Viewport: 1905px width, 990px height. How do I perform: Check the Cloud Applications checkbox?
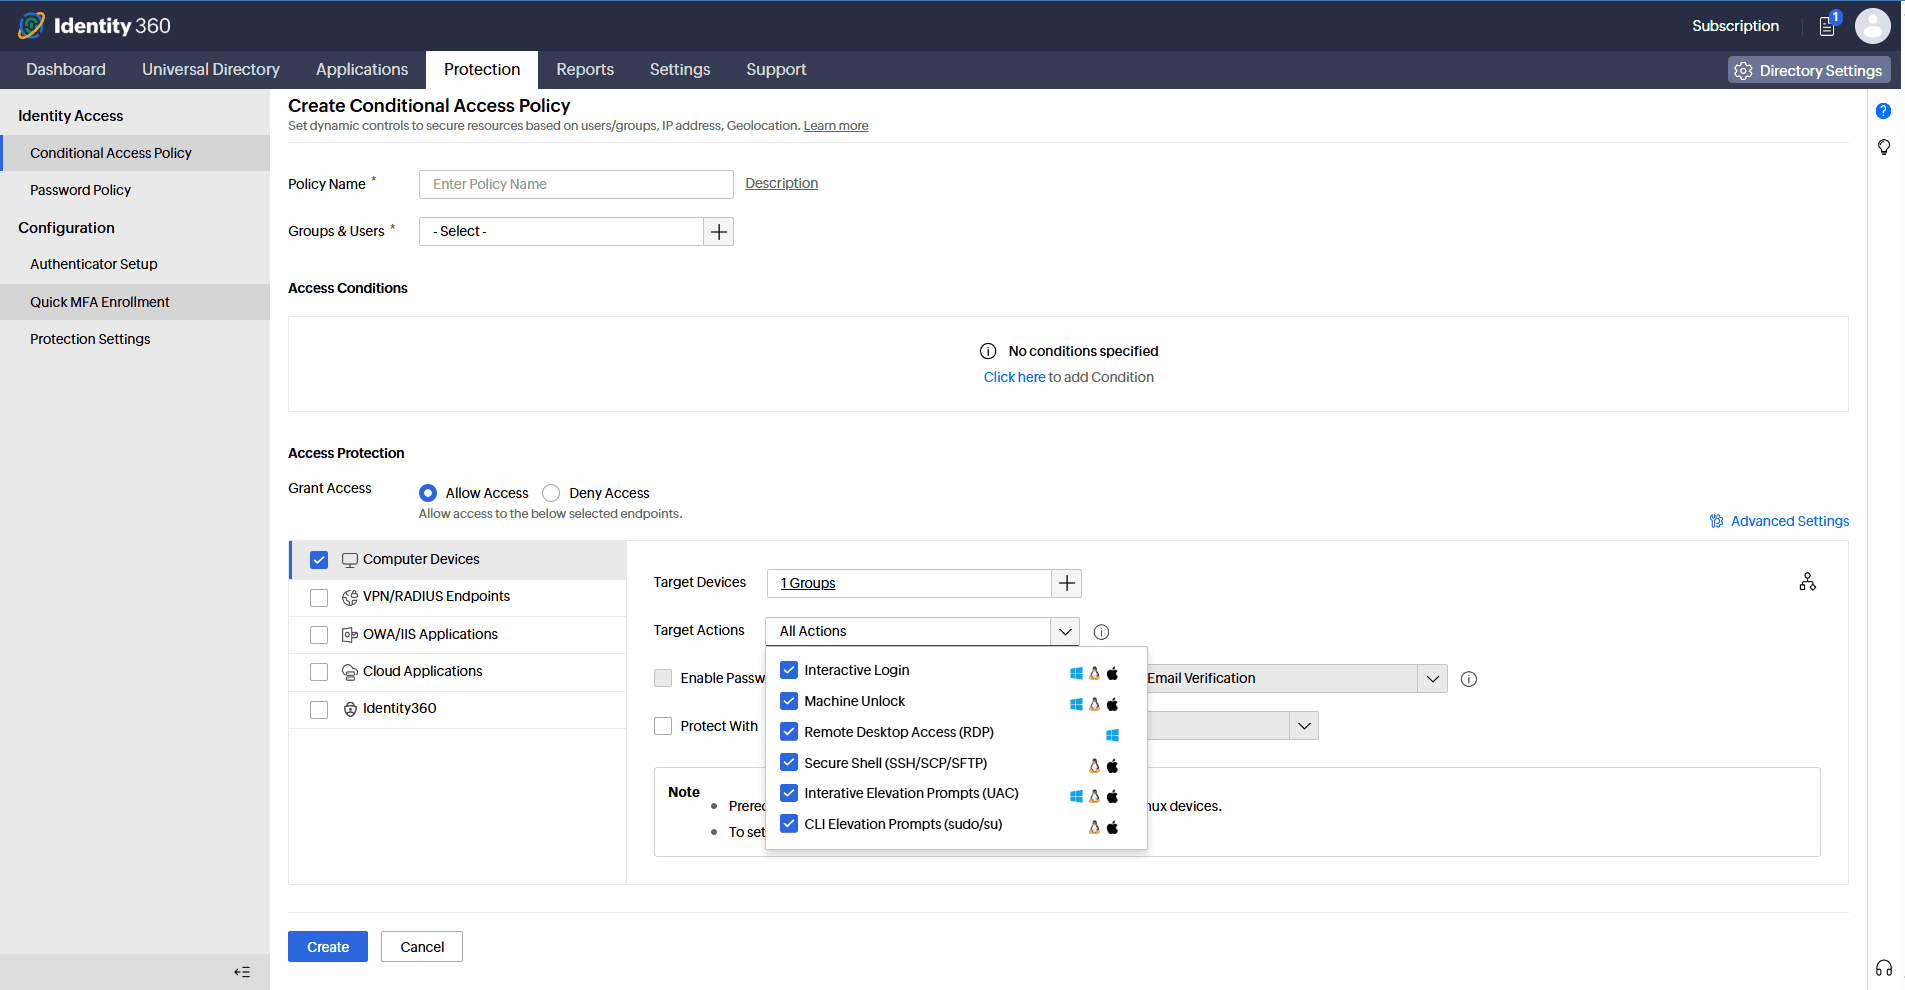click(x=319, y=672)
